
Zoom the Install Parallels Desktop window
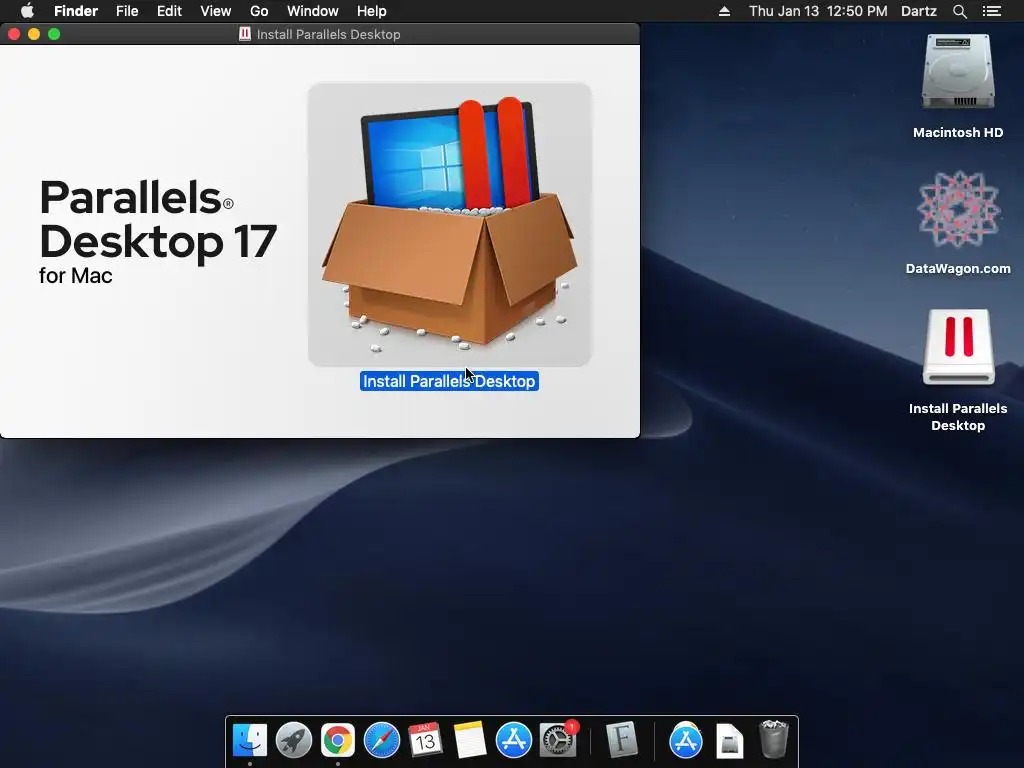[54, 34]
